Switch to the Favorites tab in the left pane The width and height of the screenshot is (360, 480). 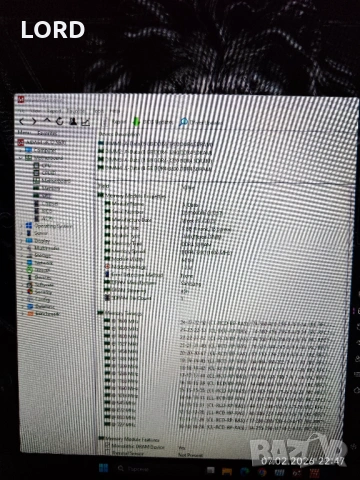coord(47,133)
